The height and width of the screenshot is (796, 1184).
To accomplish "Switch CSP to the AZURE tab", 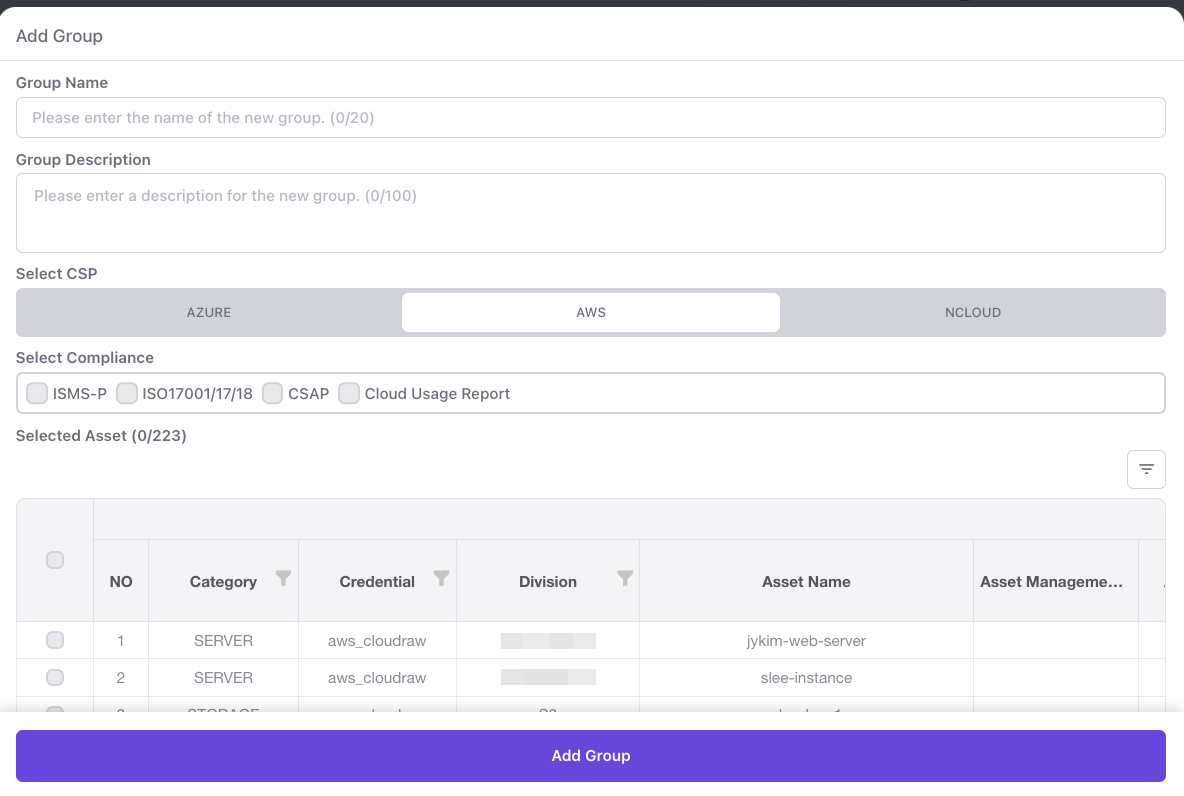I will click(x=209, y=312).
